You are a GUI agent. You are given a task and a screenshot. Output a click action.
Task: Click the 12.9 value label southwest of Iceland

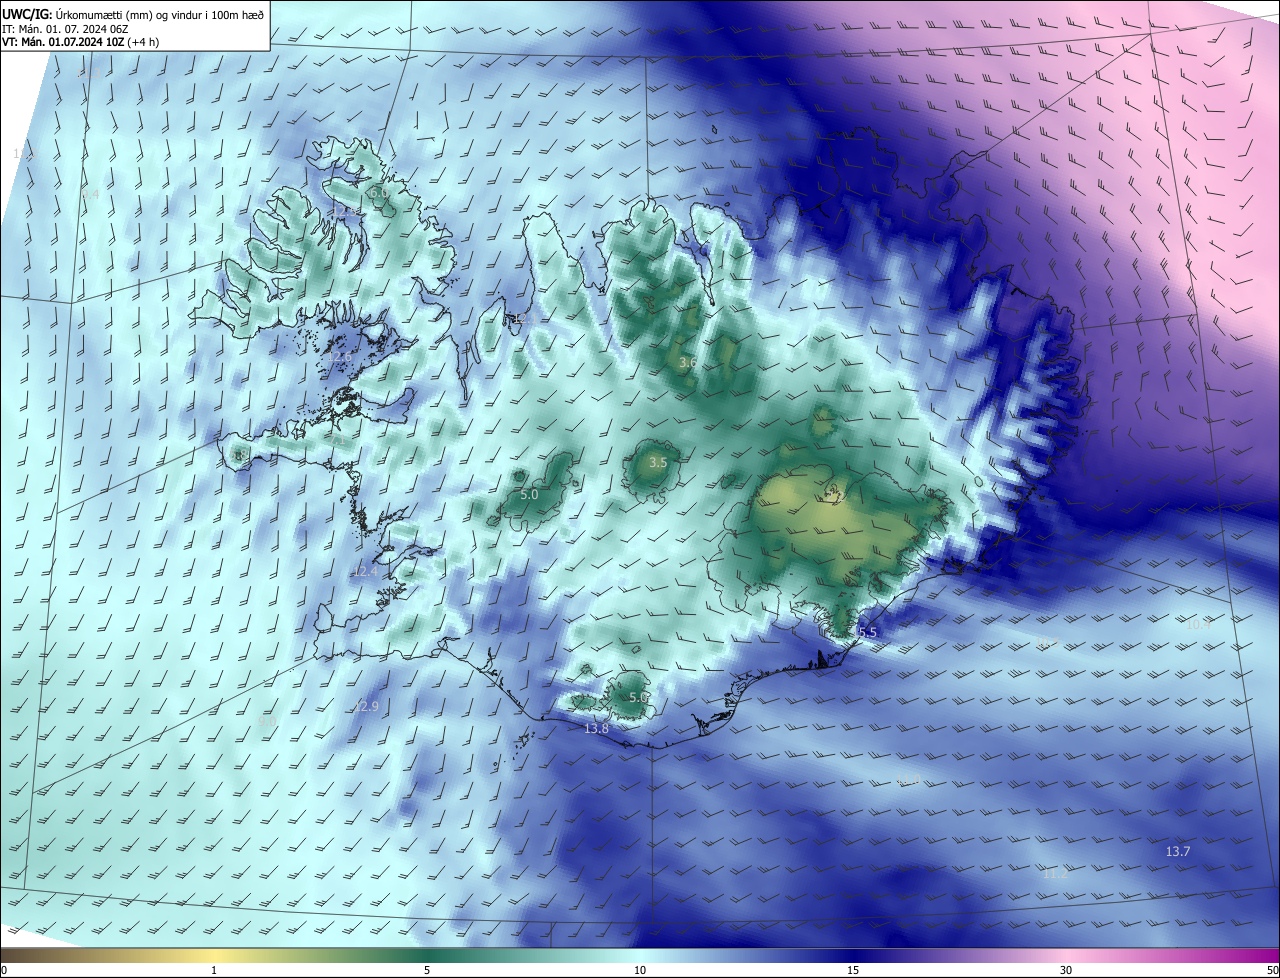(x=367, y=706)
